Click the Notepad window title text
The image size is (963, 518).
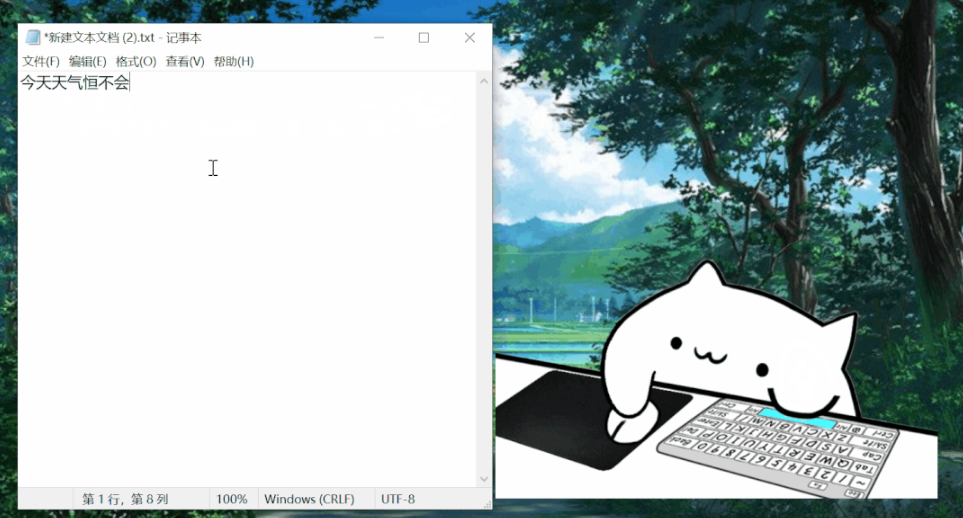point(122,38)
